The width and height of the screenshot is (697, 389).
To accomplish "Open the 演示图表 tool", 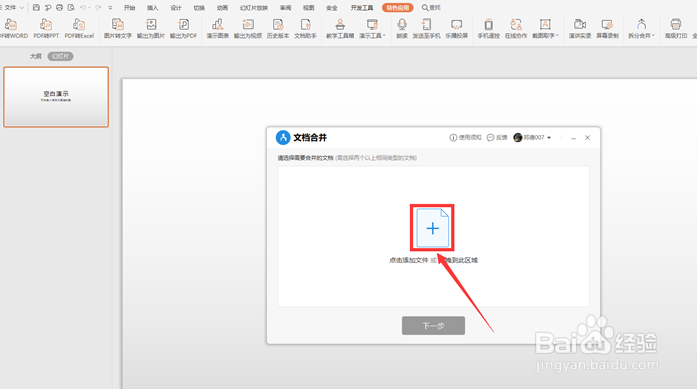I will click(217, 28).
